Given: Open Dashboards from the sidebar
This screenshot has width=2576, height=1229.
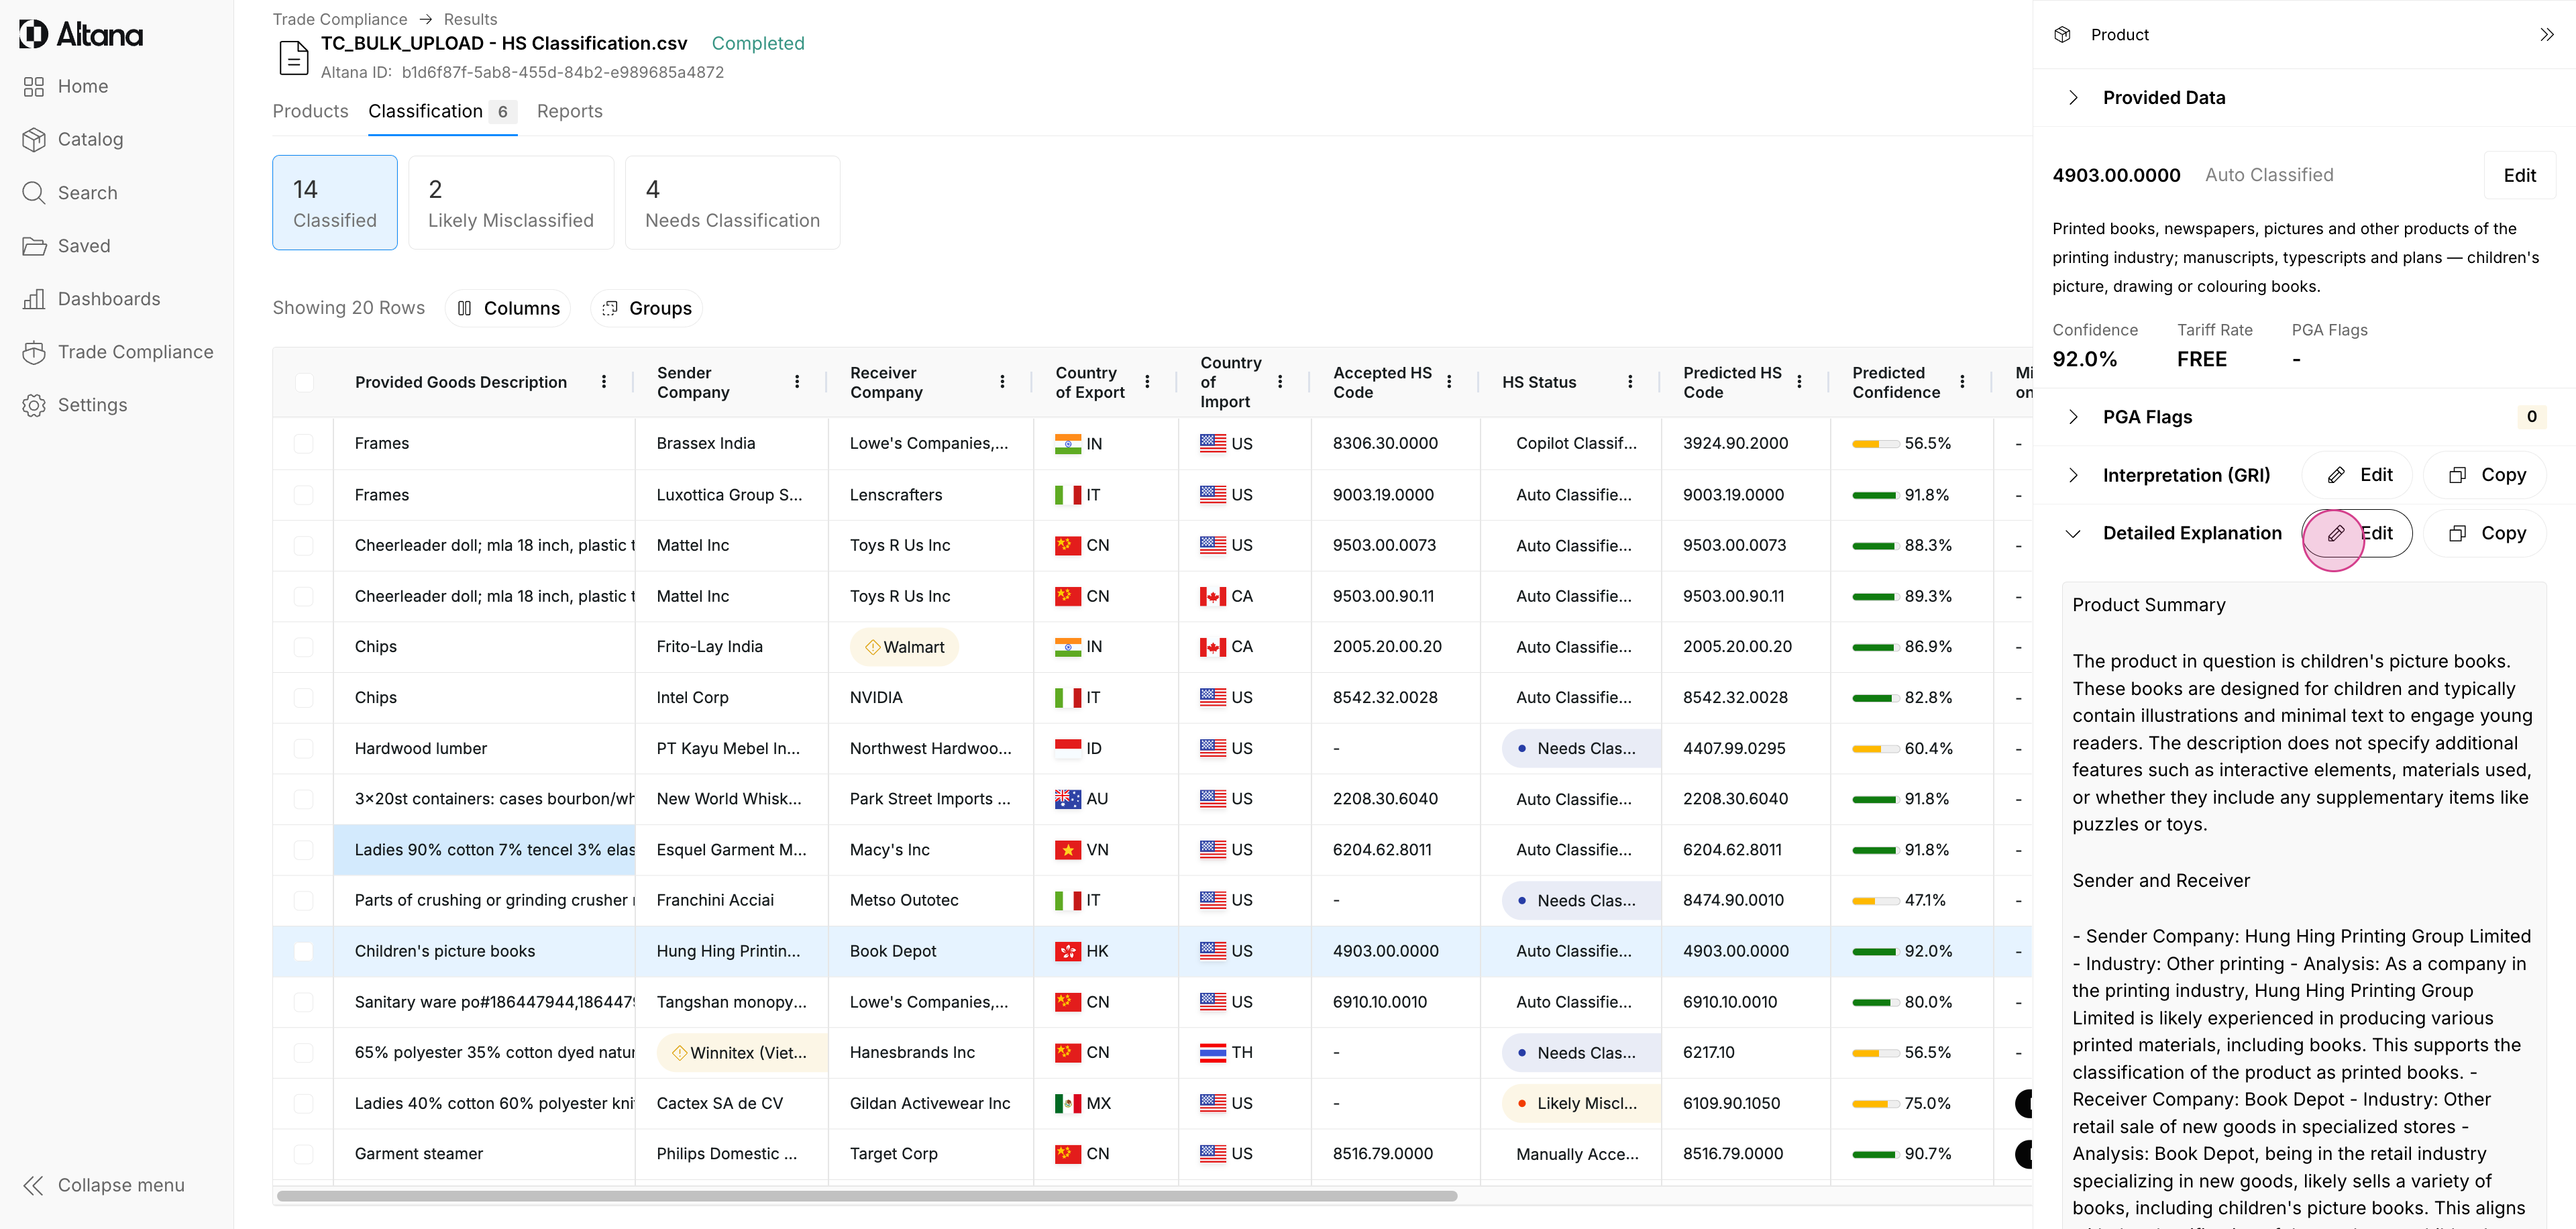Looking at the screenshot, I should pos(108,299).
